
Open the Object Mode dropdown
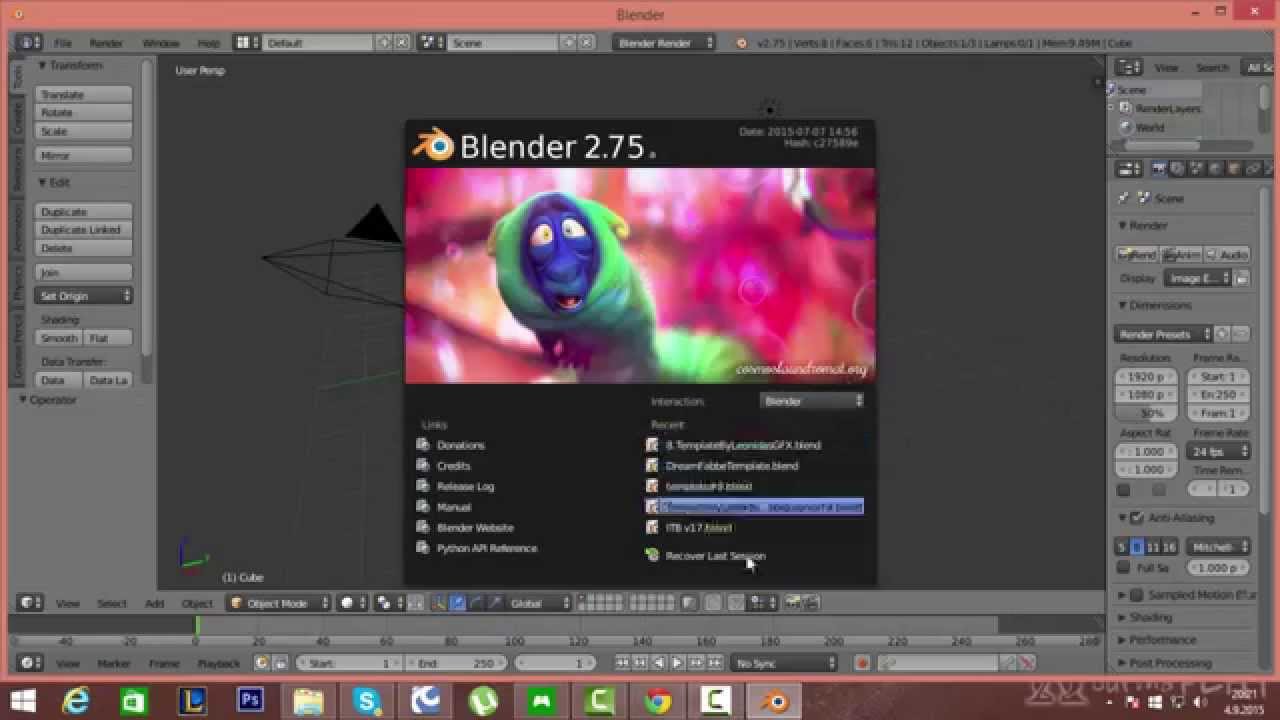[278, 603]
